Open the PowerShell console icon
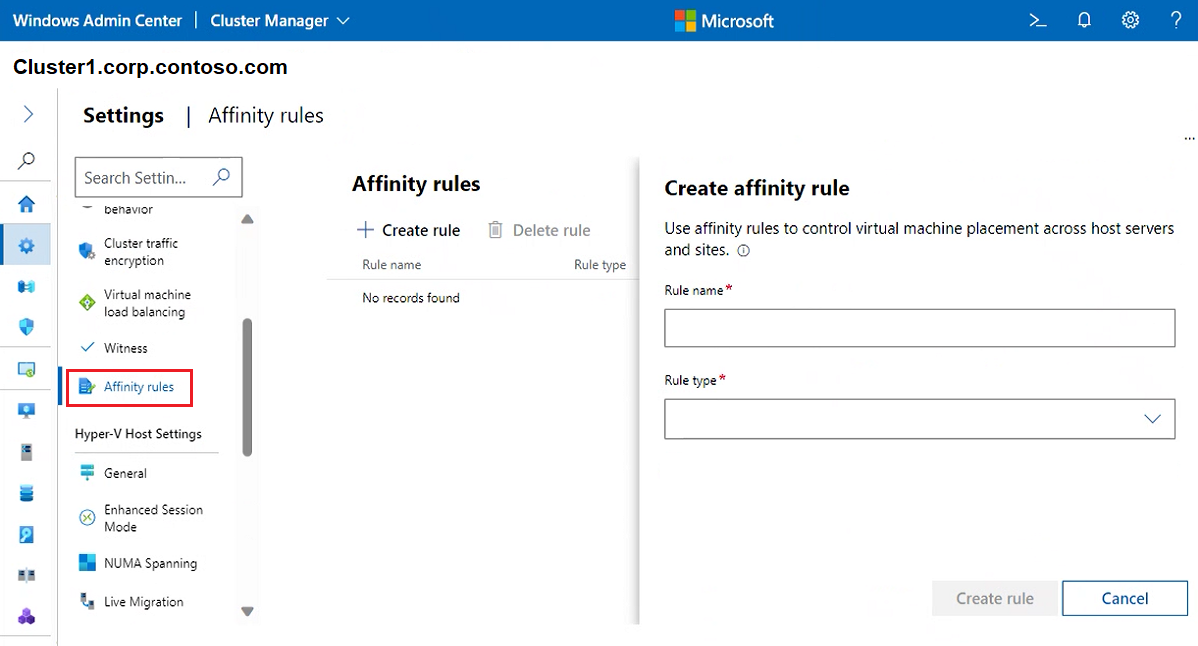Image resolution: width=1198 pixels, height=646 pixels. pyautogui.click(x=1038, y=20)
